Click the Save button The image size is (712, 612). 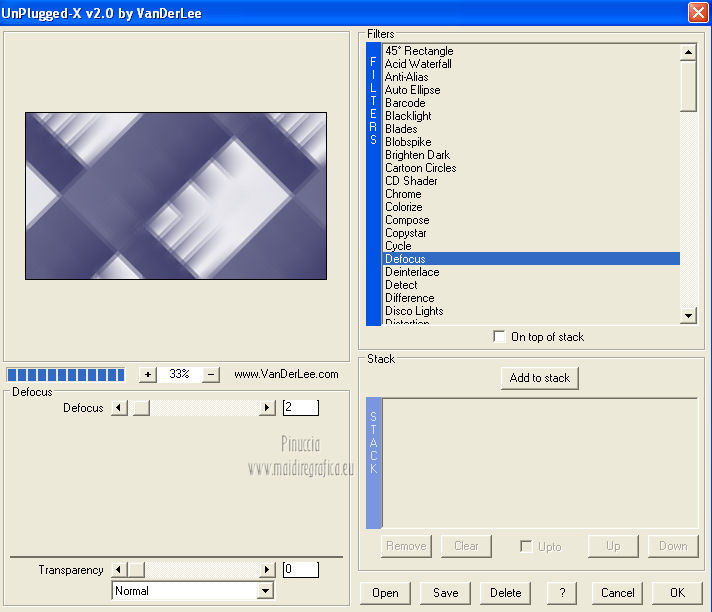click(x=445, y=593)
